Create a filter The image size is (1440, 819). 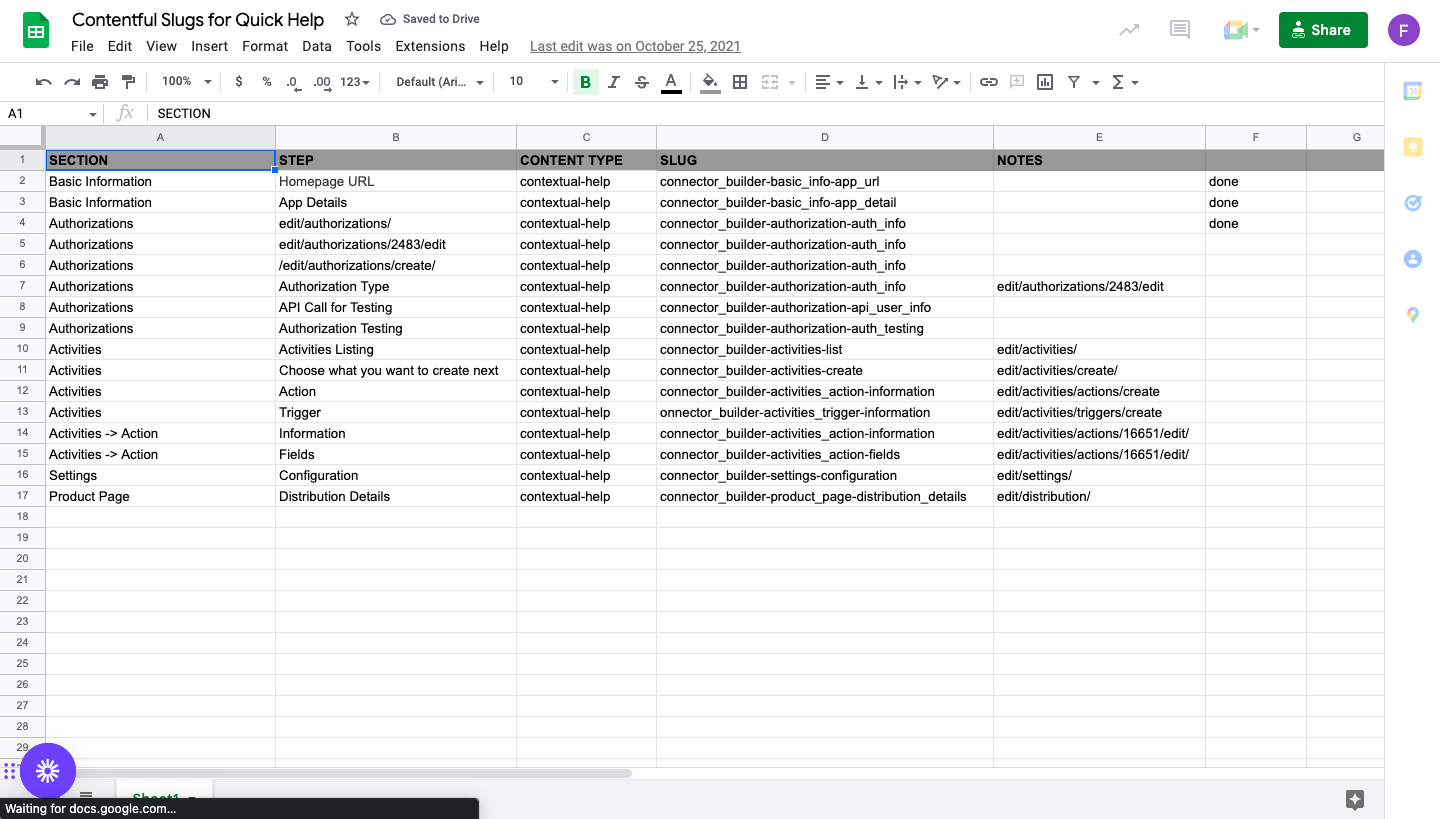click(x=1074, y=82)
